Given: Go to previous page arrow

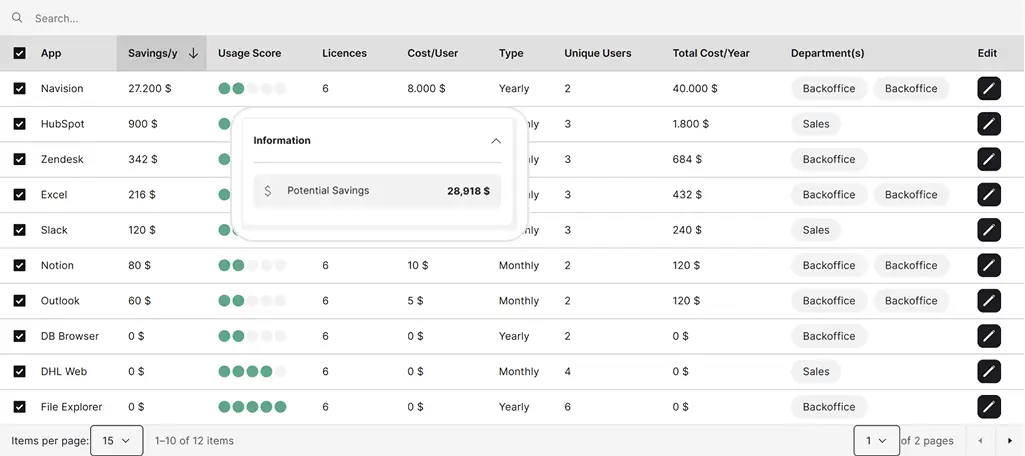Looking at the screenshot, I should coord(980,441).
